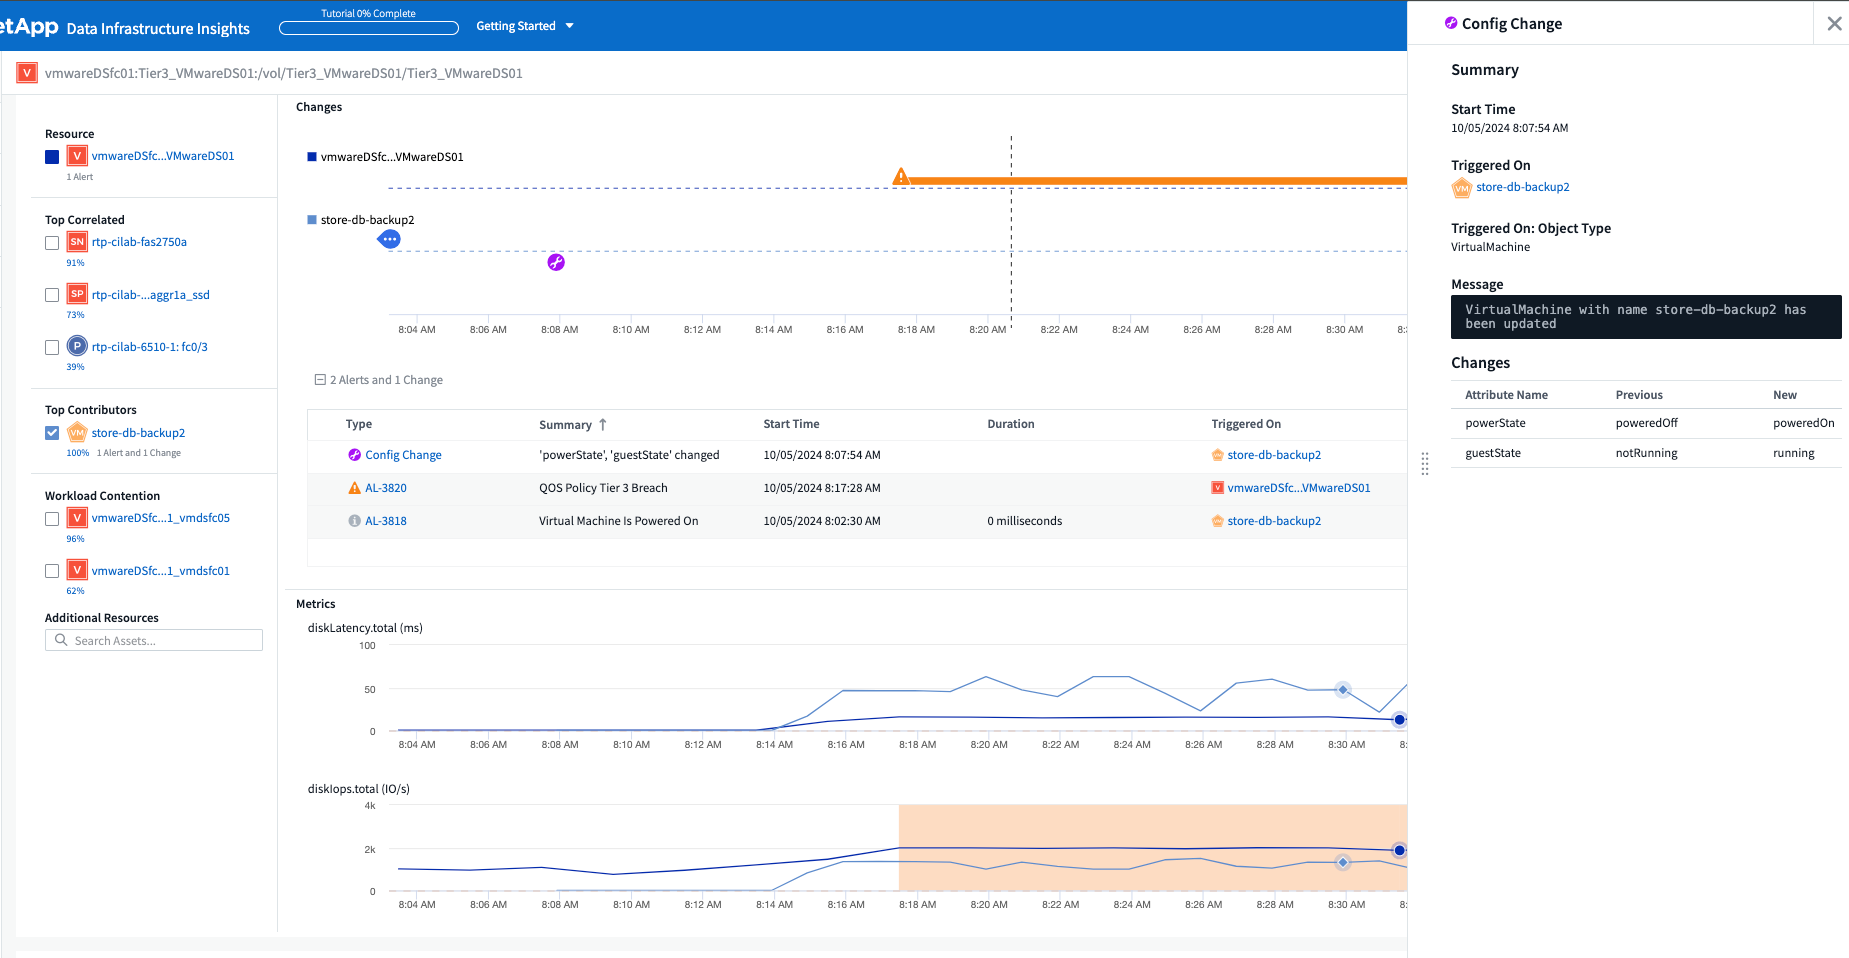Screen dimensions: 1849x958
Task: Collapse the 2 Alerts and 1 Change section
Action: [320, 380]
